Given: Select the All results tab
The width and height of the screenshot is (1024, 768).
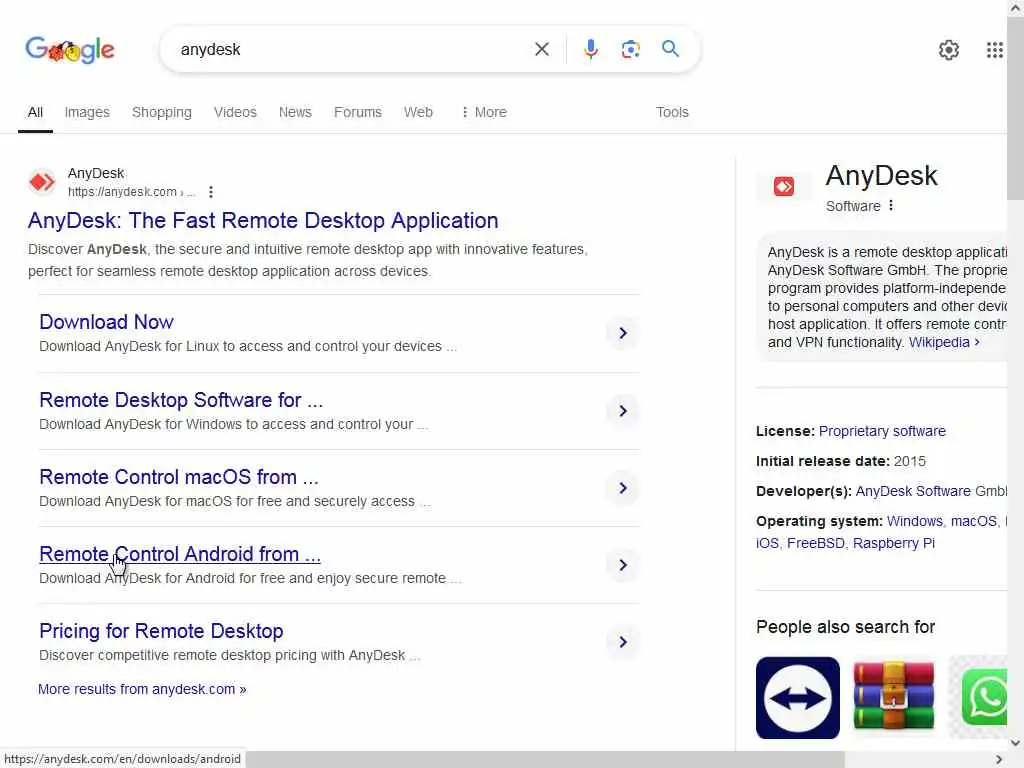Looking at the screenshot, I should coord(35,112).
